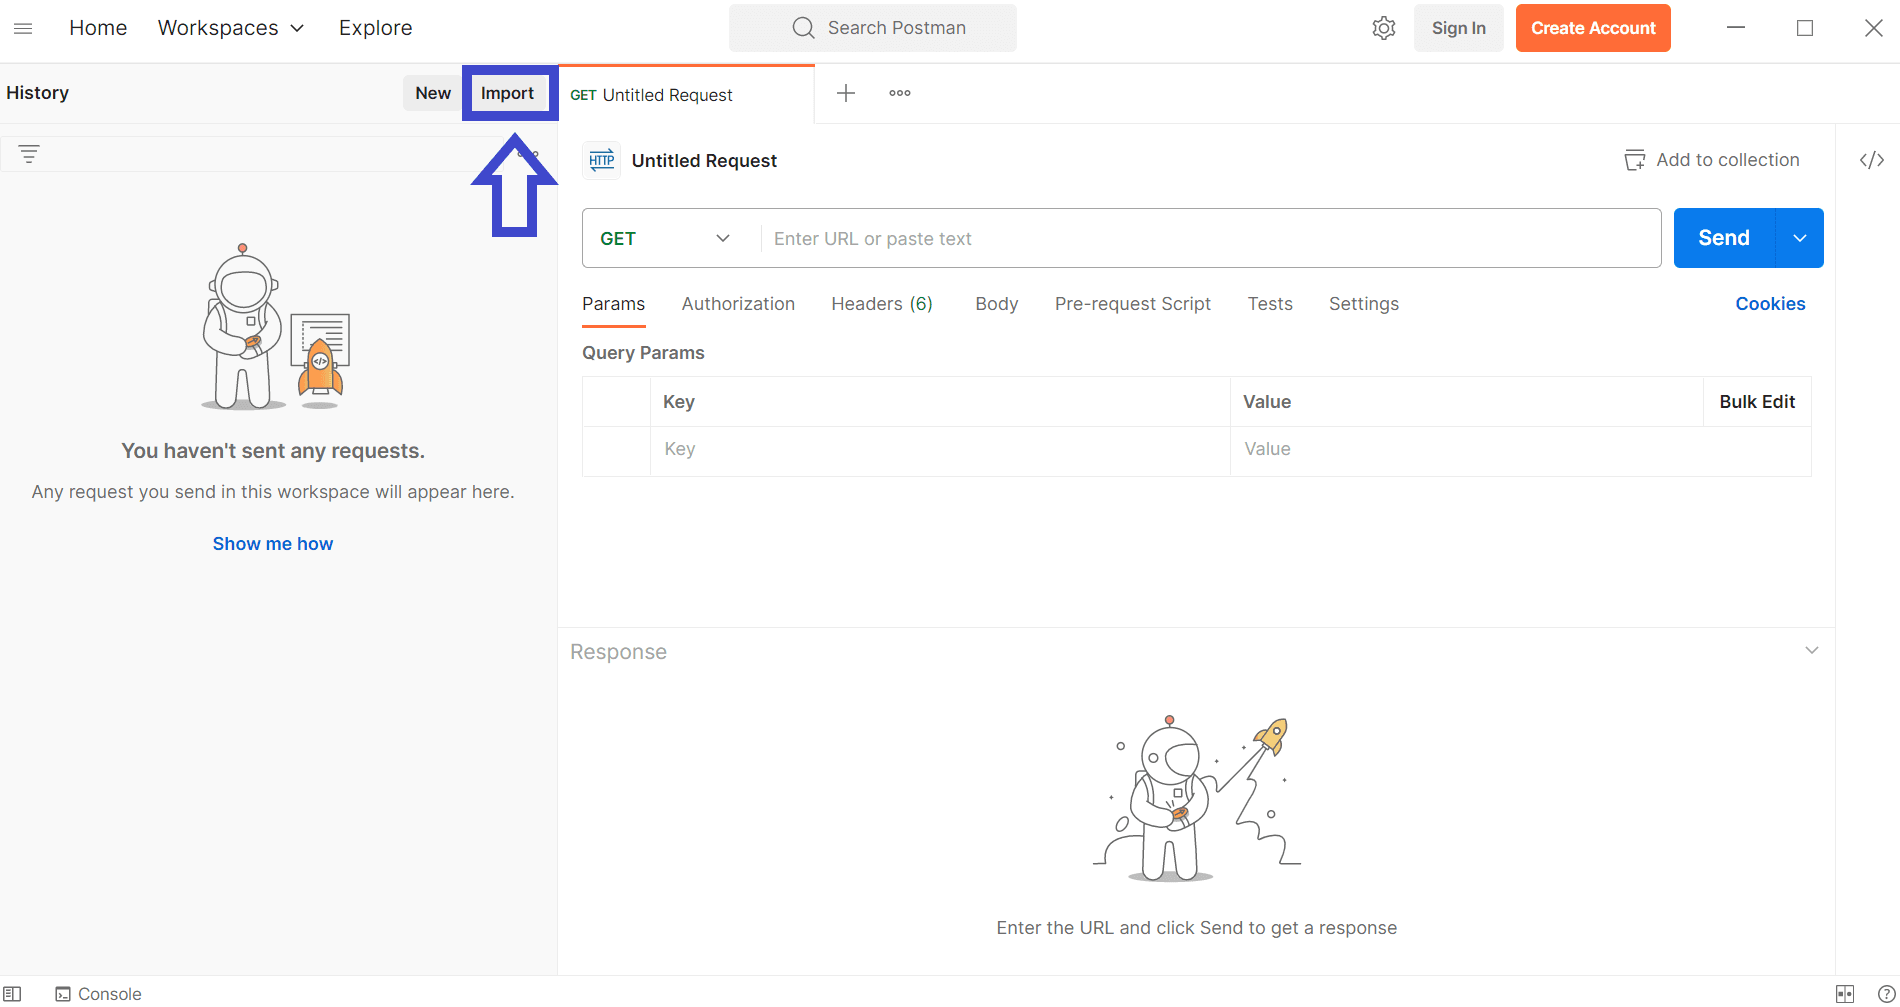
Task: Open the code snippet panel icon
Action: pos(1872,160)
